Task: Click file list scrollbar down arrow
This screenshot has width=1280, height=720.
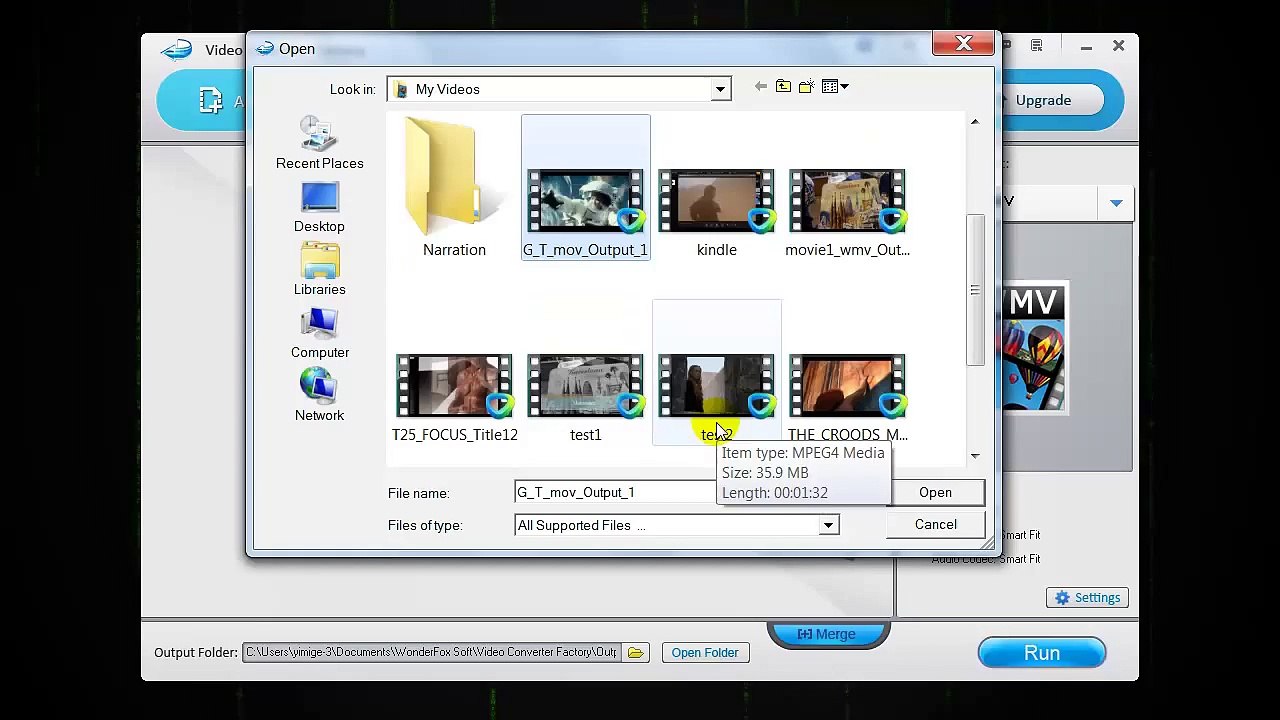Action: point(975,456)
